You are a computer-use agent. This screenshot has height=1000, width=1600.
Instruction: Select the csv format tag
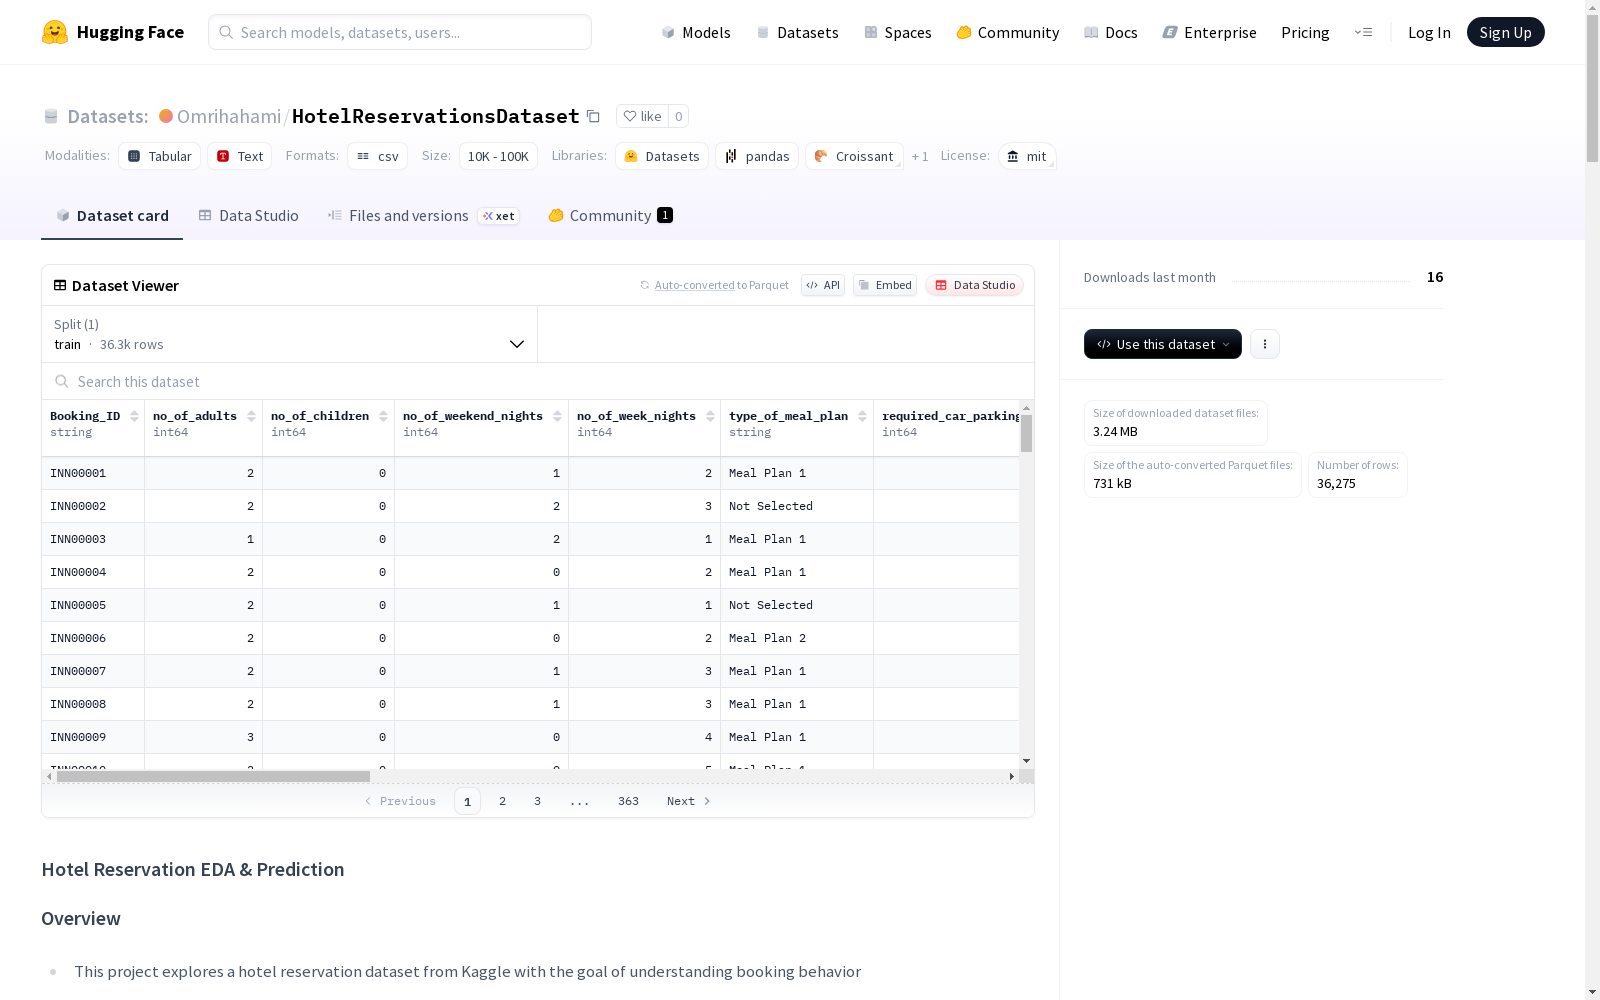pyautogui.click(x=378, y=156)
